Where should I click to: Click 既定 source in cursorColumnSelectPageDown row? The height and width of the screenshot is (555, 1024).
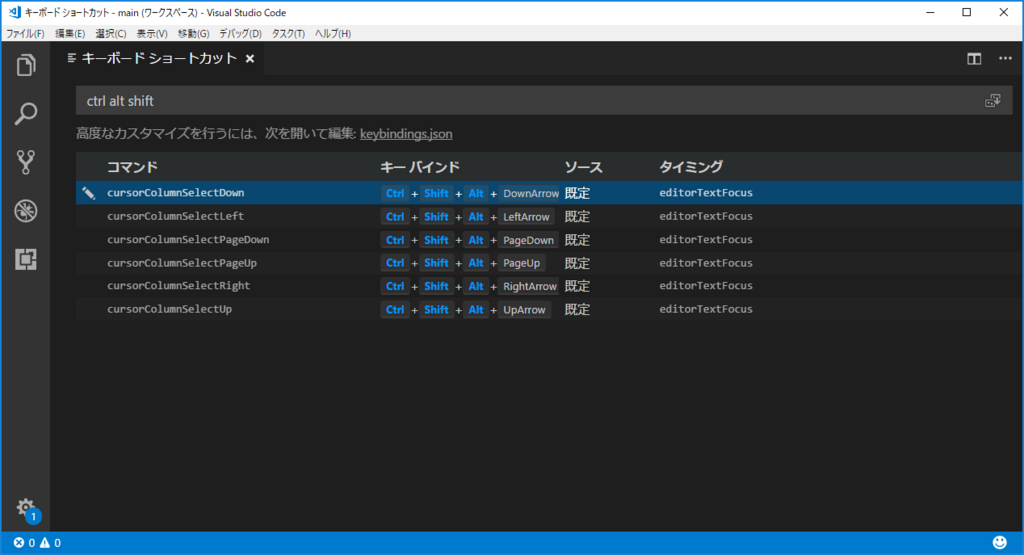point(577,240)
